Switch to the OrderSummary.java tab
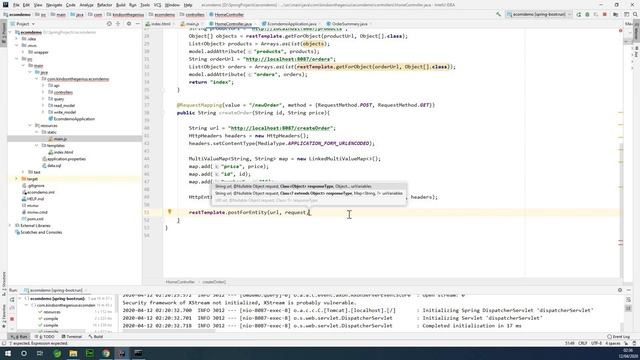Screen dimensions: 640x360 coord(349,24)
